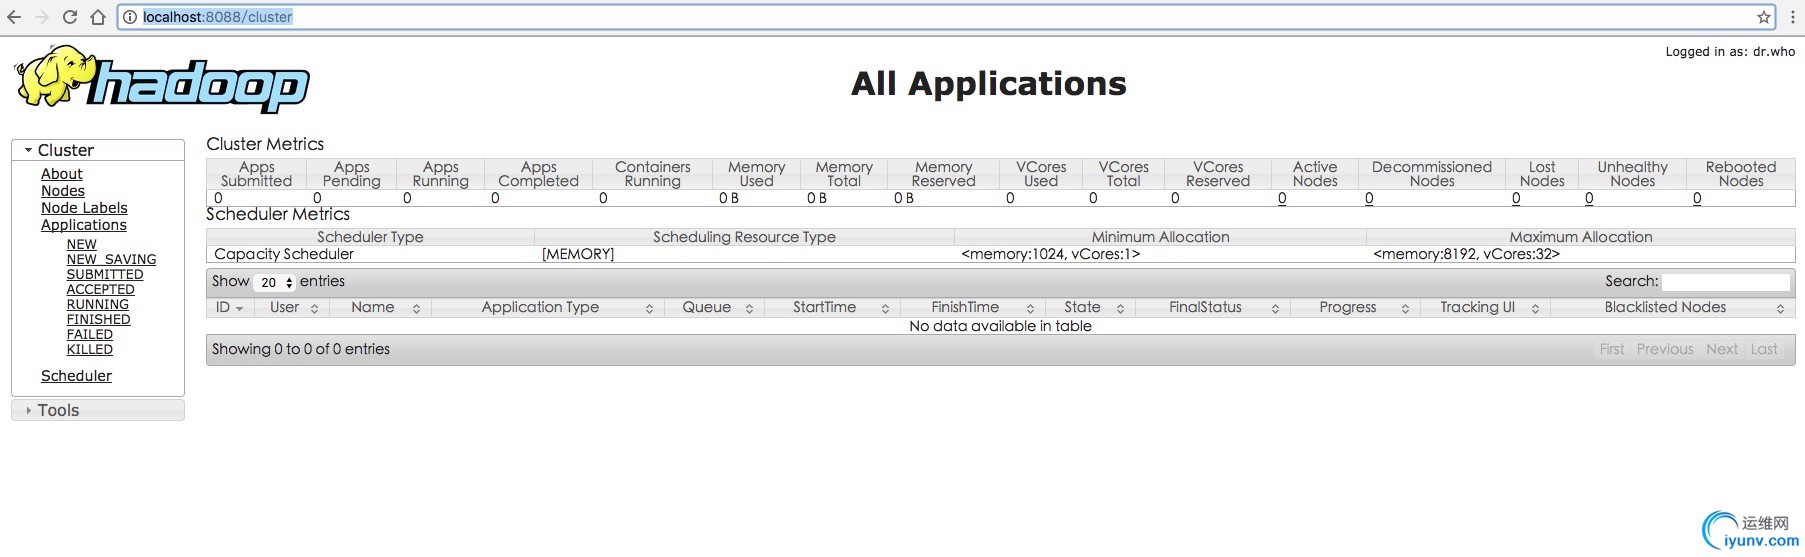
Task: Expand the Tools sidebar section
Action: (98, 410)
